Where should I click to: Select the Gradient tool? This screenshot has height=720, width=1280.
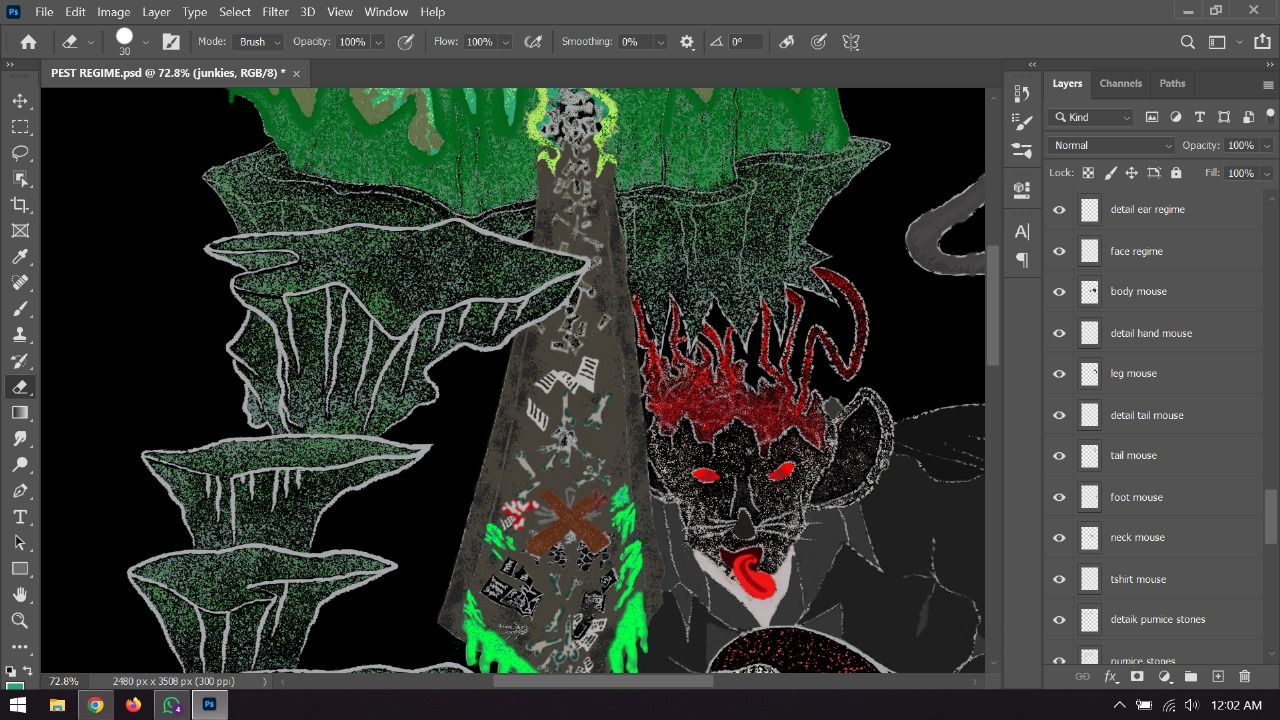[x=20, y=413]
